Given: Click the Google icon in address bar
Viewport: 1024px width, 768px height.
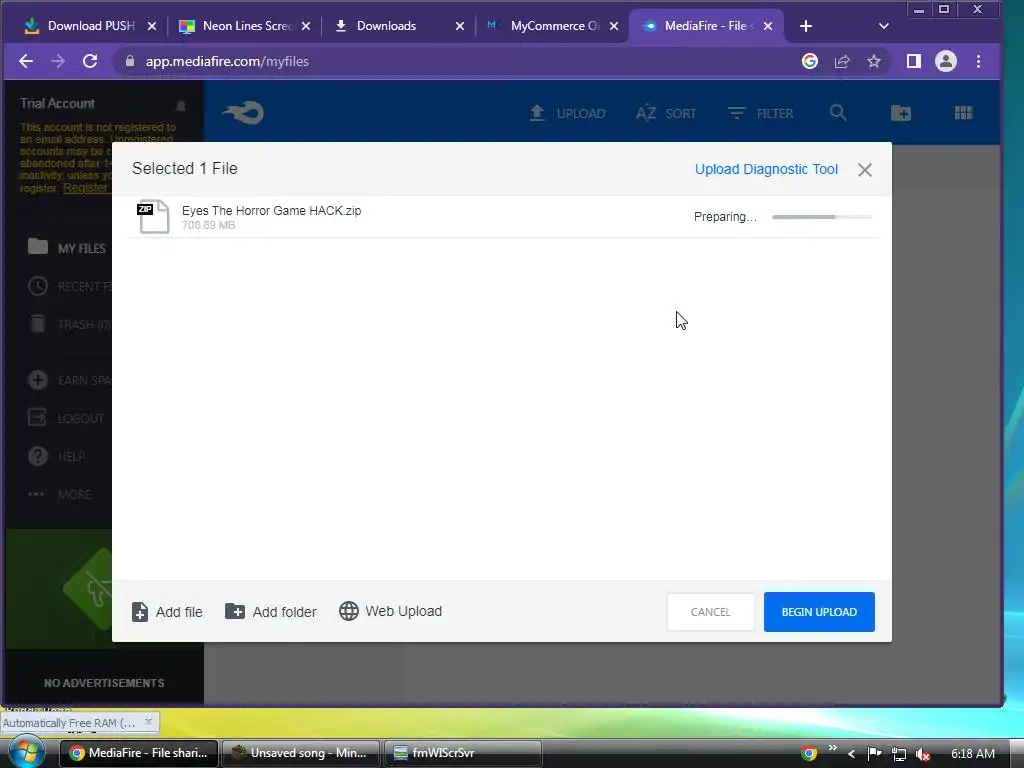Looking at the screenshot, I should (x=810, y=61).
